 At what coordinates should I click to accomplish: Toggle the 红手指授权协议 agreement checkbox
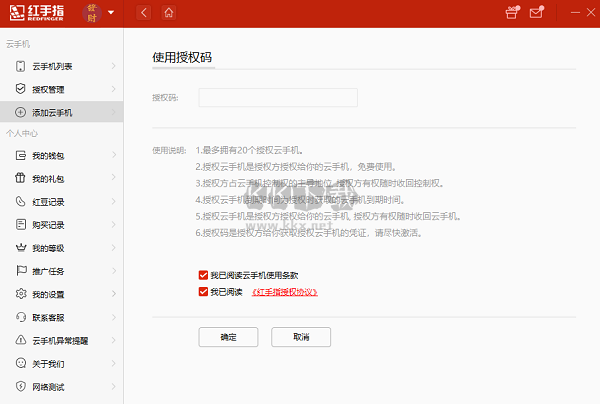pyautogui.click(x=203, y=292)
